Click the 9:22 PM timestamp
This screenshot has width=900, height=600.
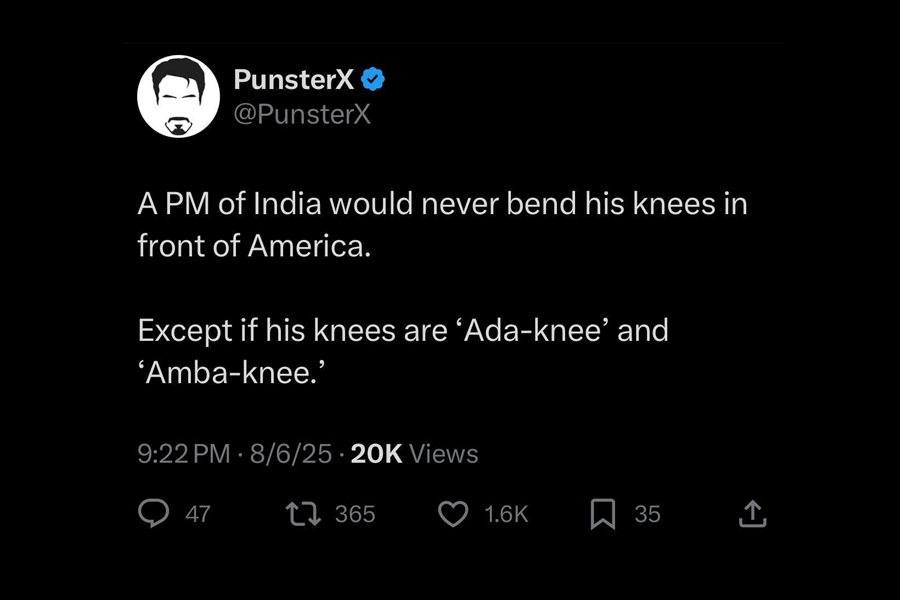pyautogui.click(x=183, y=454)
